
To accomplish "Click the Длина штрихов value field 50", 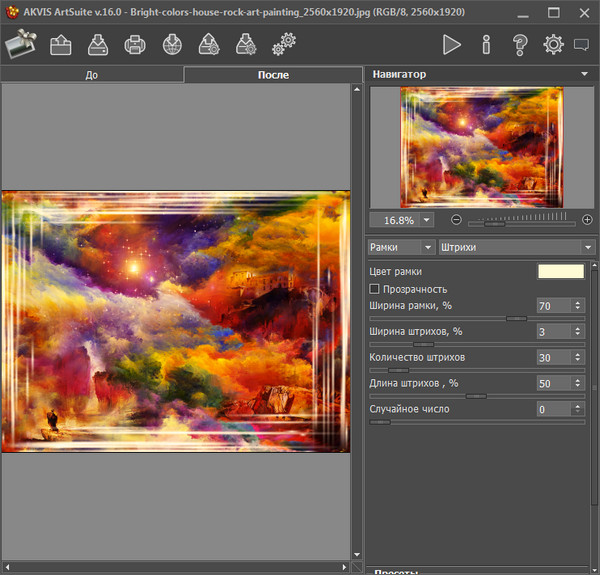I will [554, 384].
